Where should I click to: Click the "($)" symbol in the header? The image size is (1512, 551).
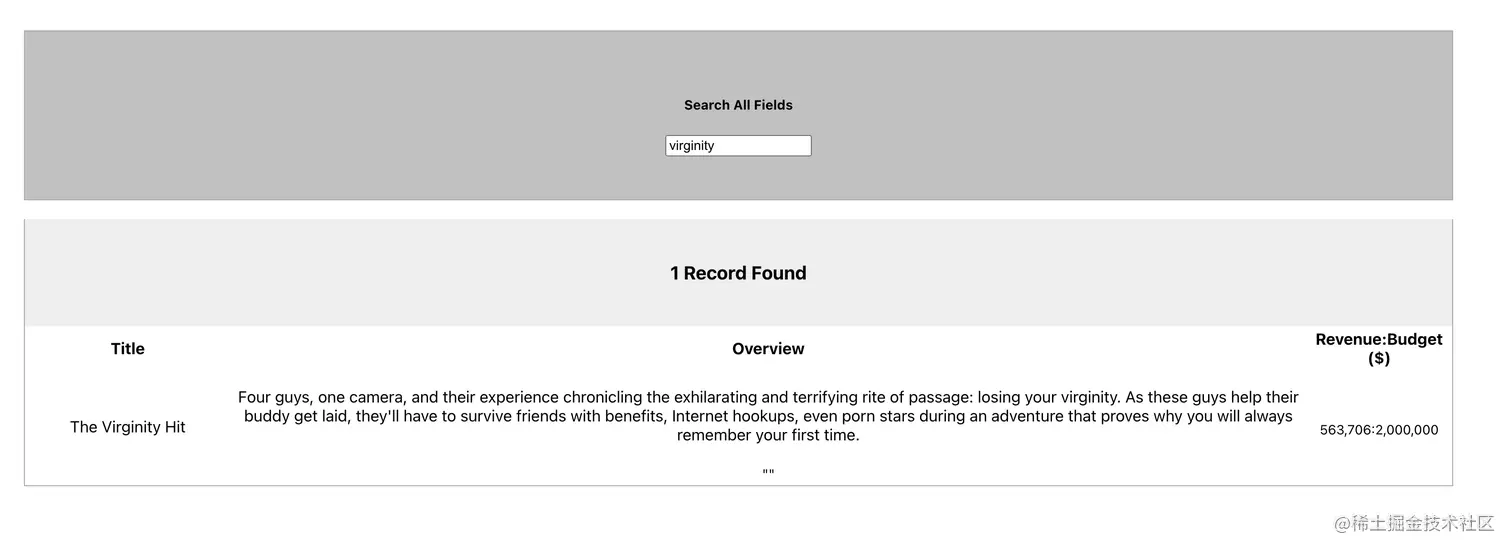point(1379,359)
